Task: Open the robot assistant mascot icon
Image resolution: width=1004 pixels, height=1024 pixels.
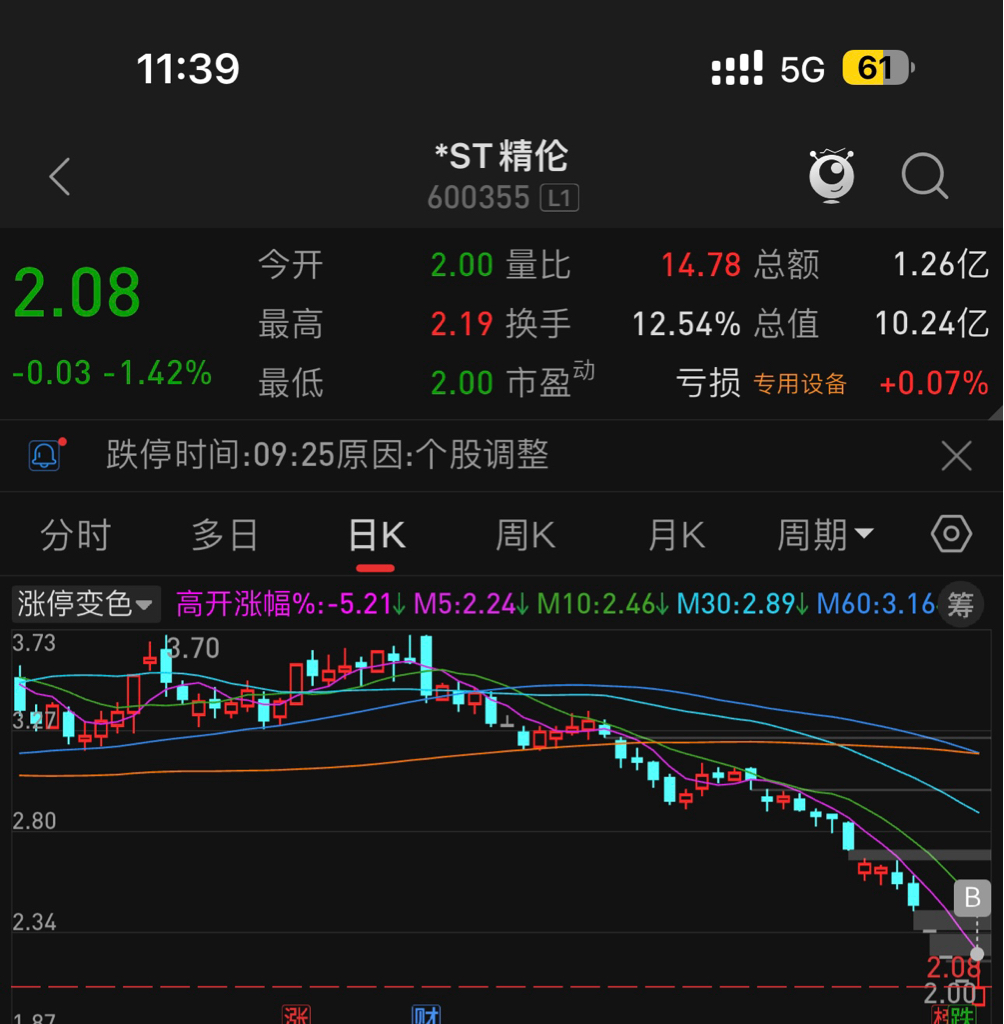Action: [831, 176]
